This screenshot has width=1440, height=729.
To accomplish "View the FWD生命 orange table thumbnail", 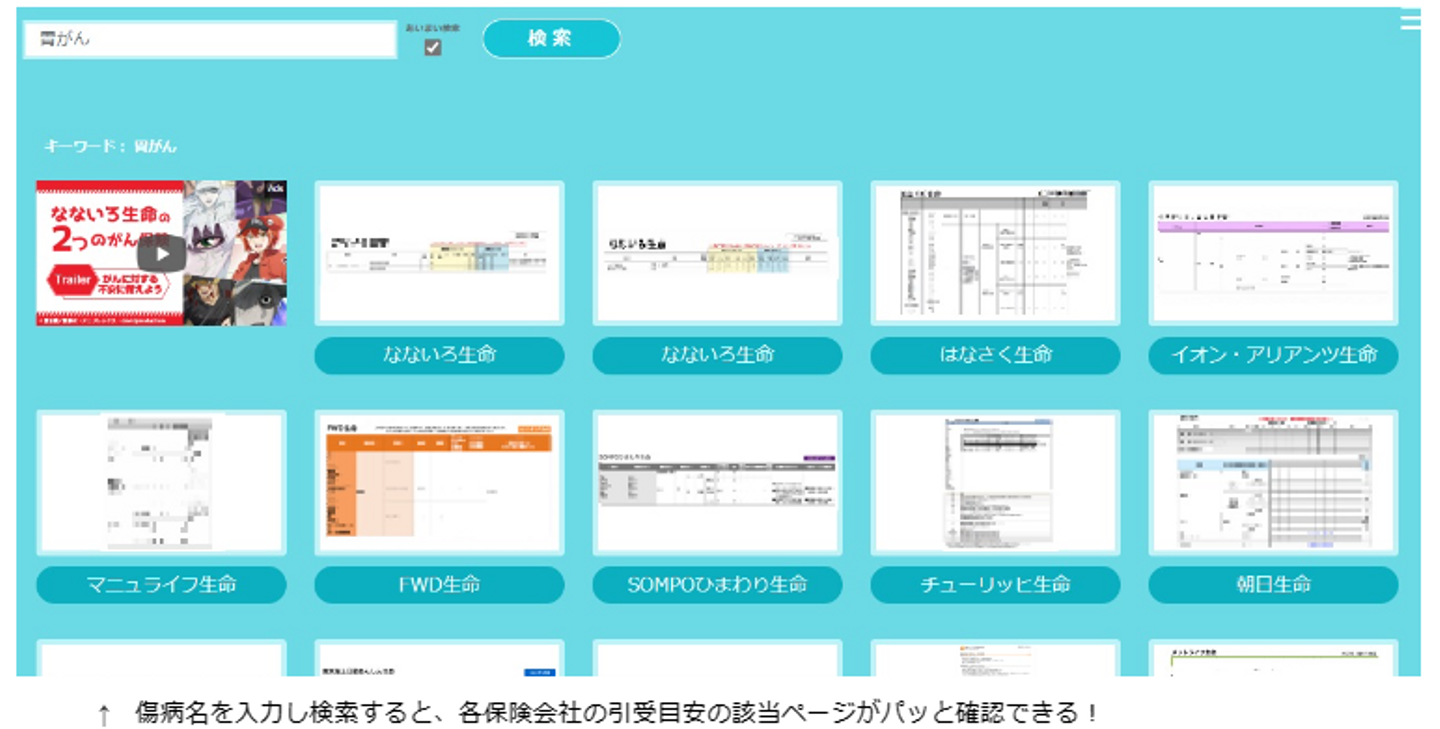I will coord(439,483).
